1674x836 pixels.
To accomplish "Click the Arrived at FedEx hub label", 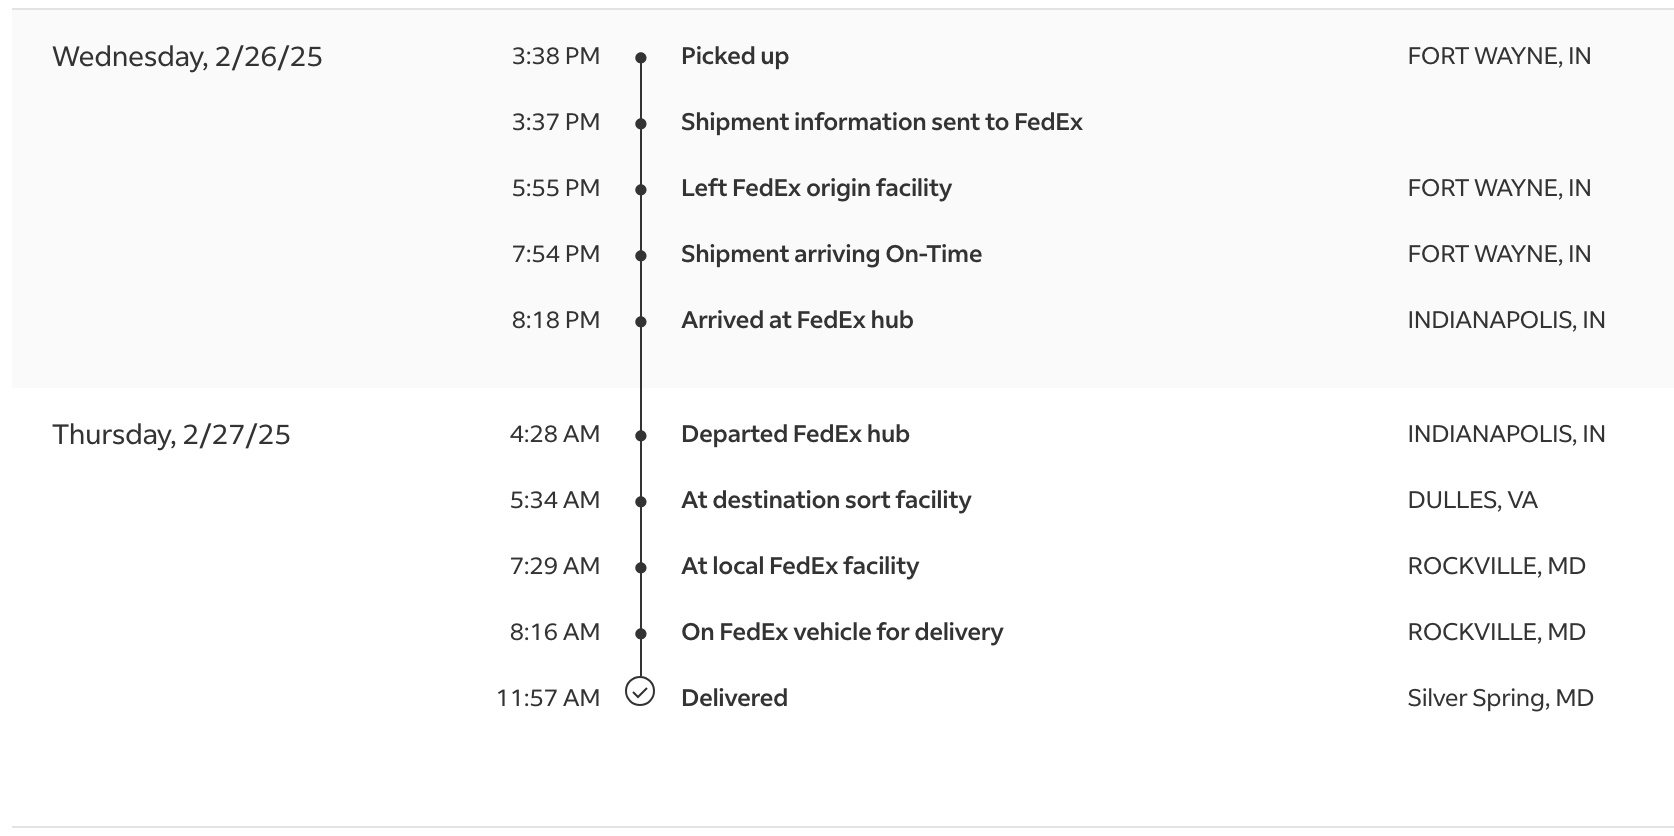I will pyautogui.click(x=797, y=320).
